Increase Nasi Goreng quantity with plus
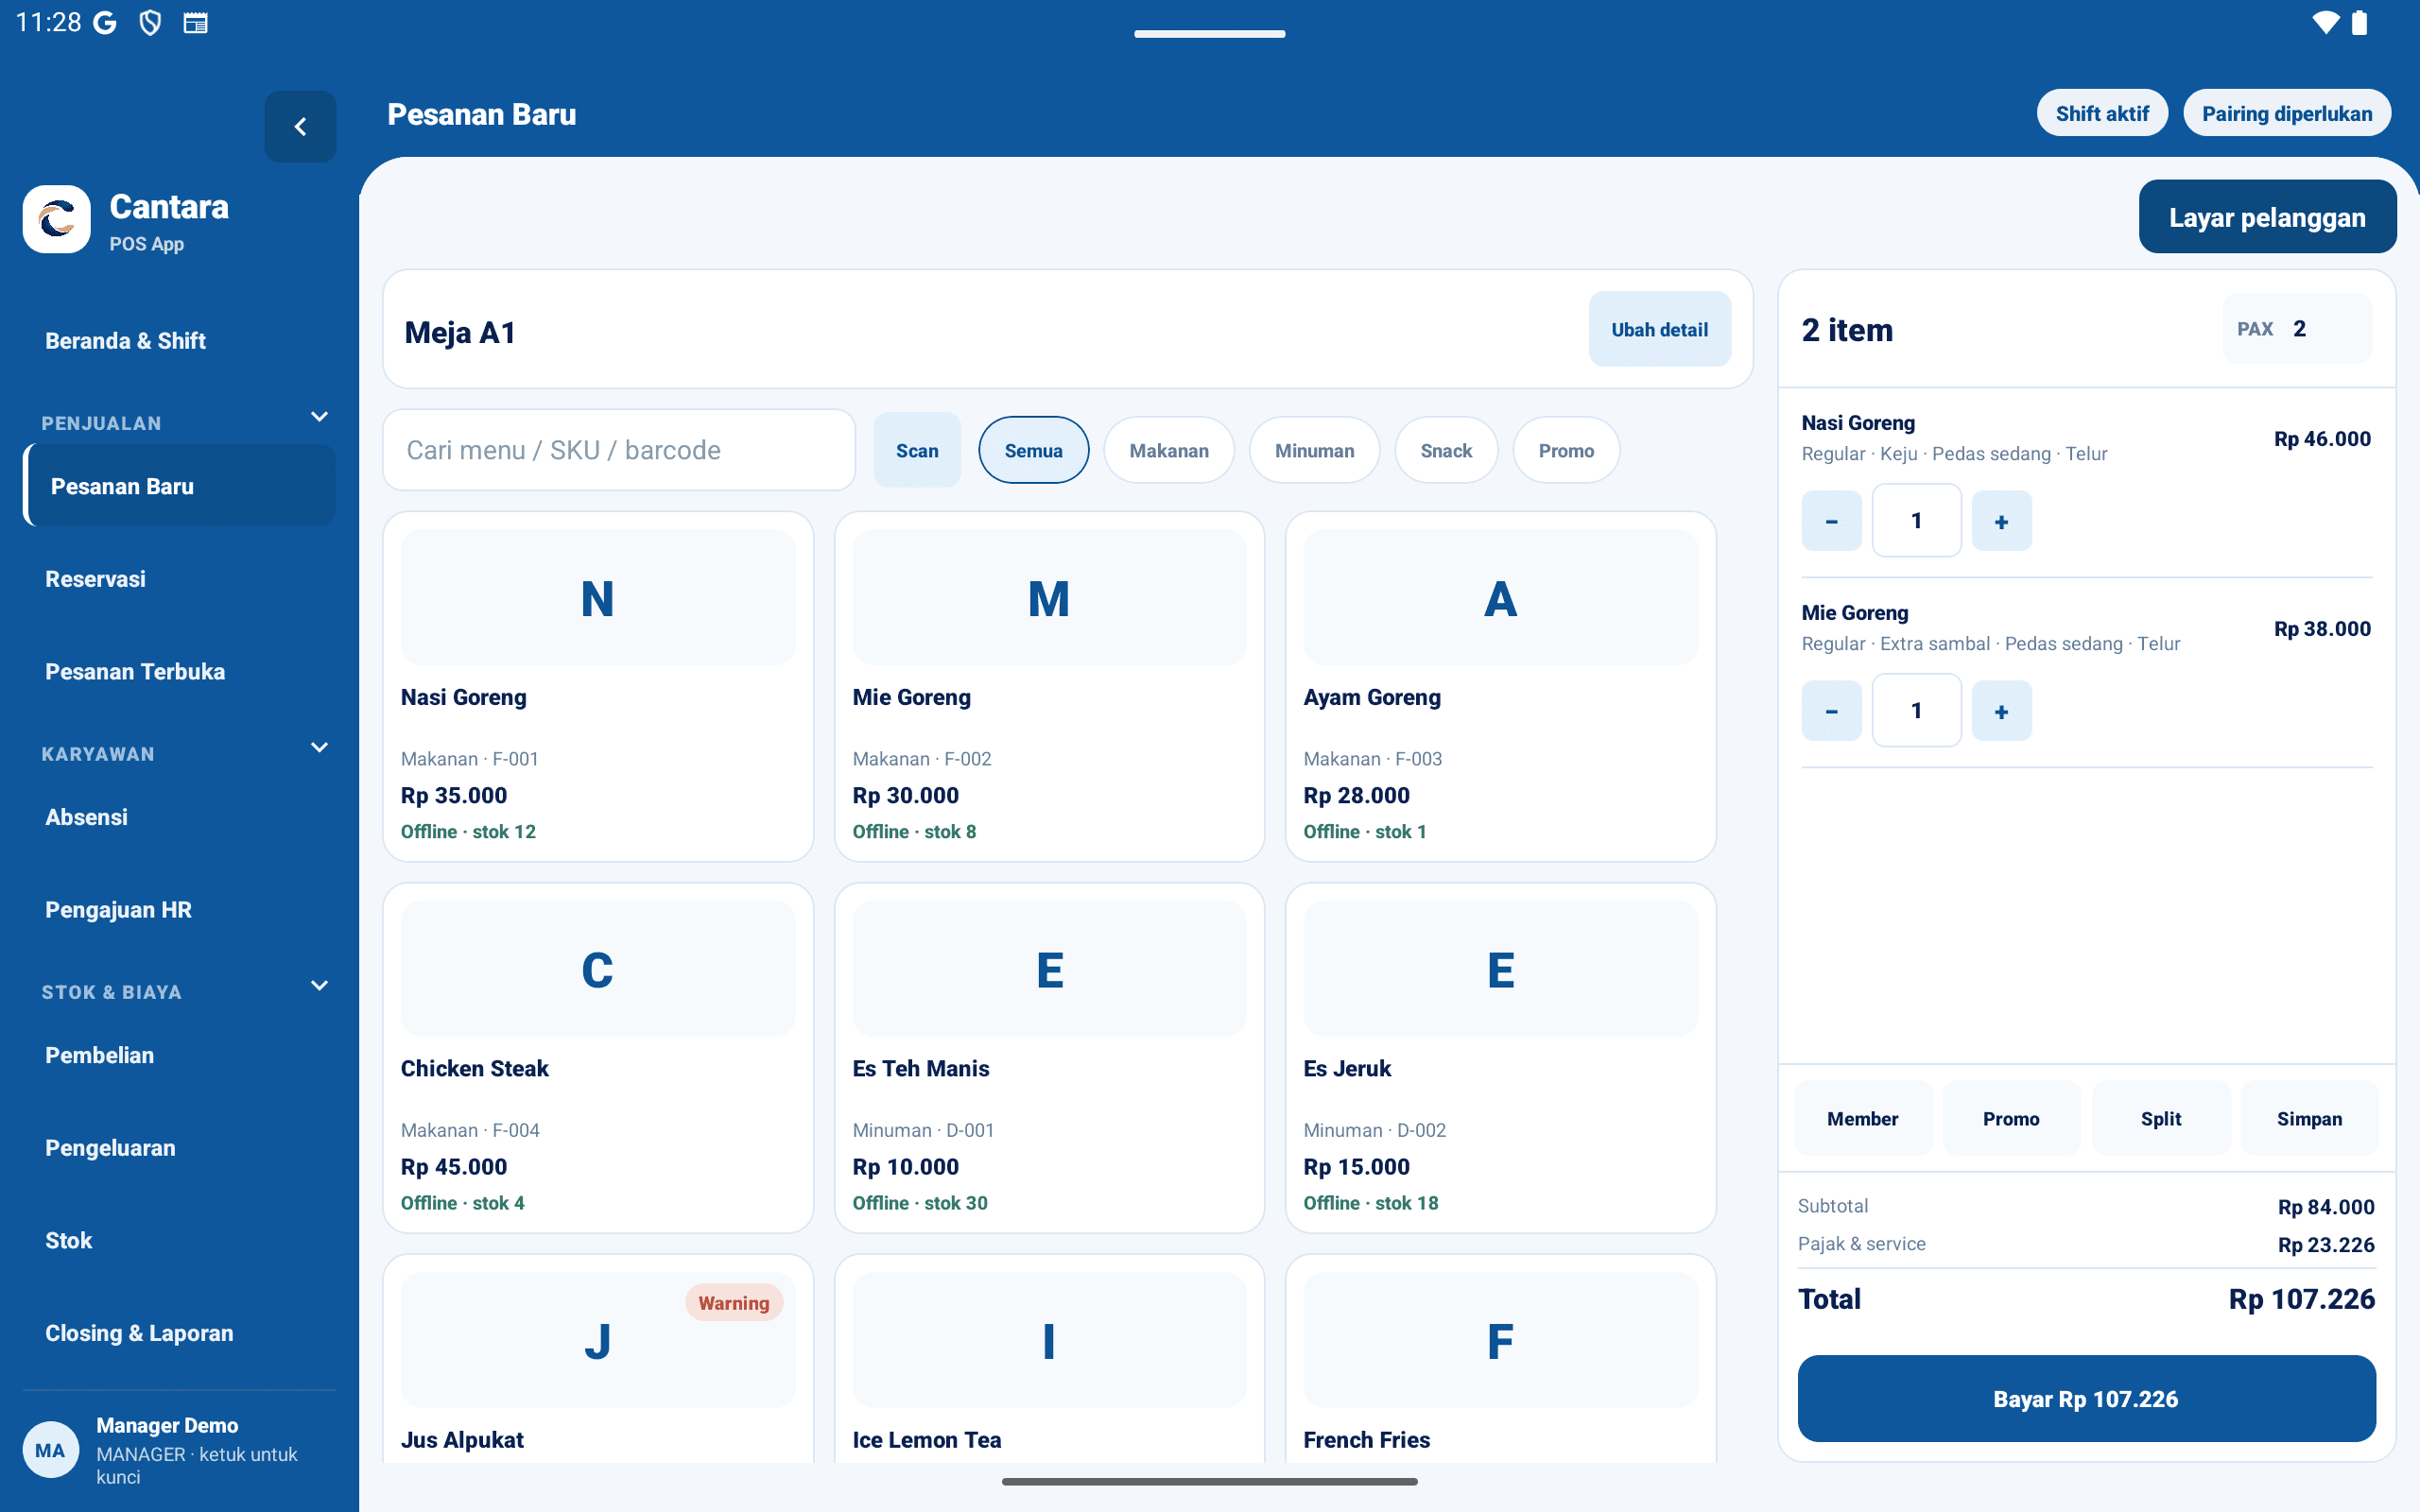The height and width of the screenshot is (1512, 2420). click(x=2001, y=521)
